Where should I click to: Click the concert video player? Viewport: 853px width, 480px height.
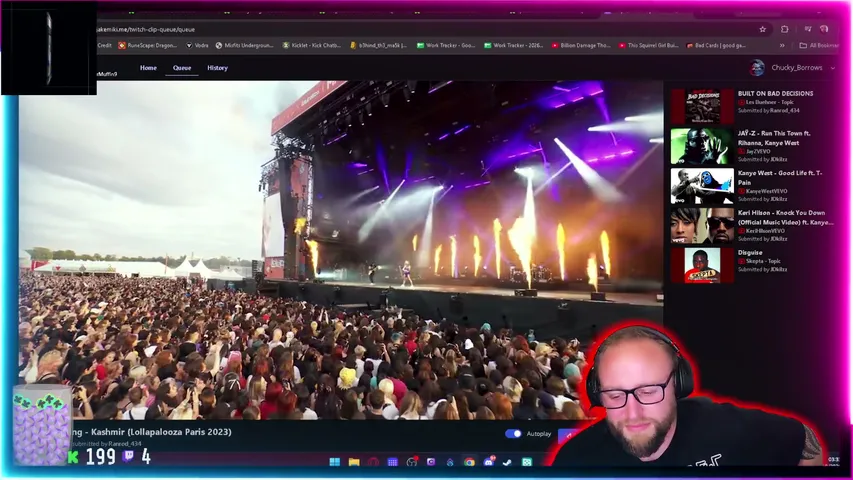[x=341, y=250]
